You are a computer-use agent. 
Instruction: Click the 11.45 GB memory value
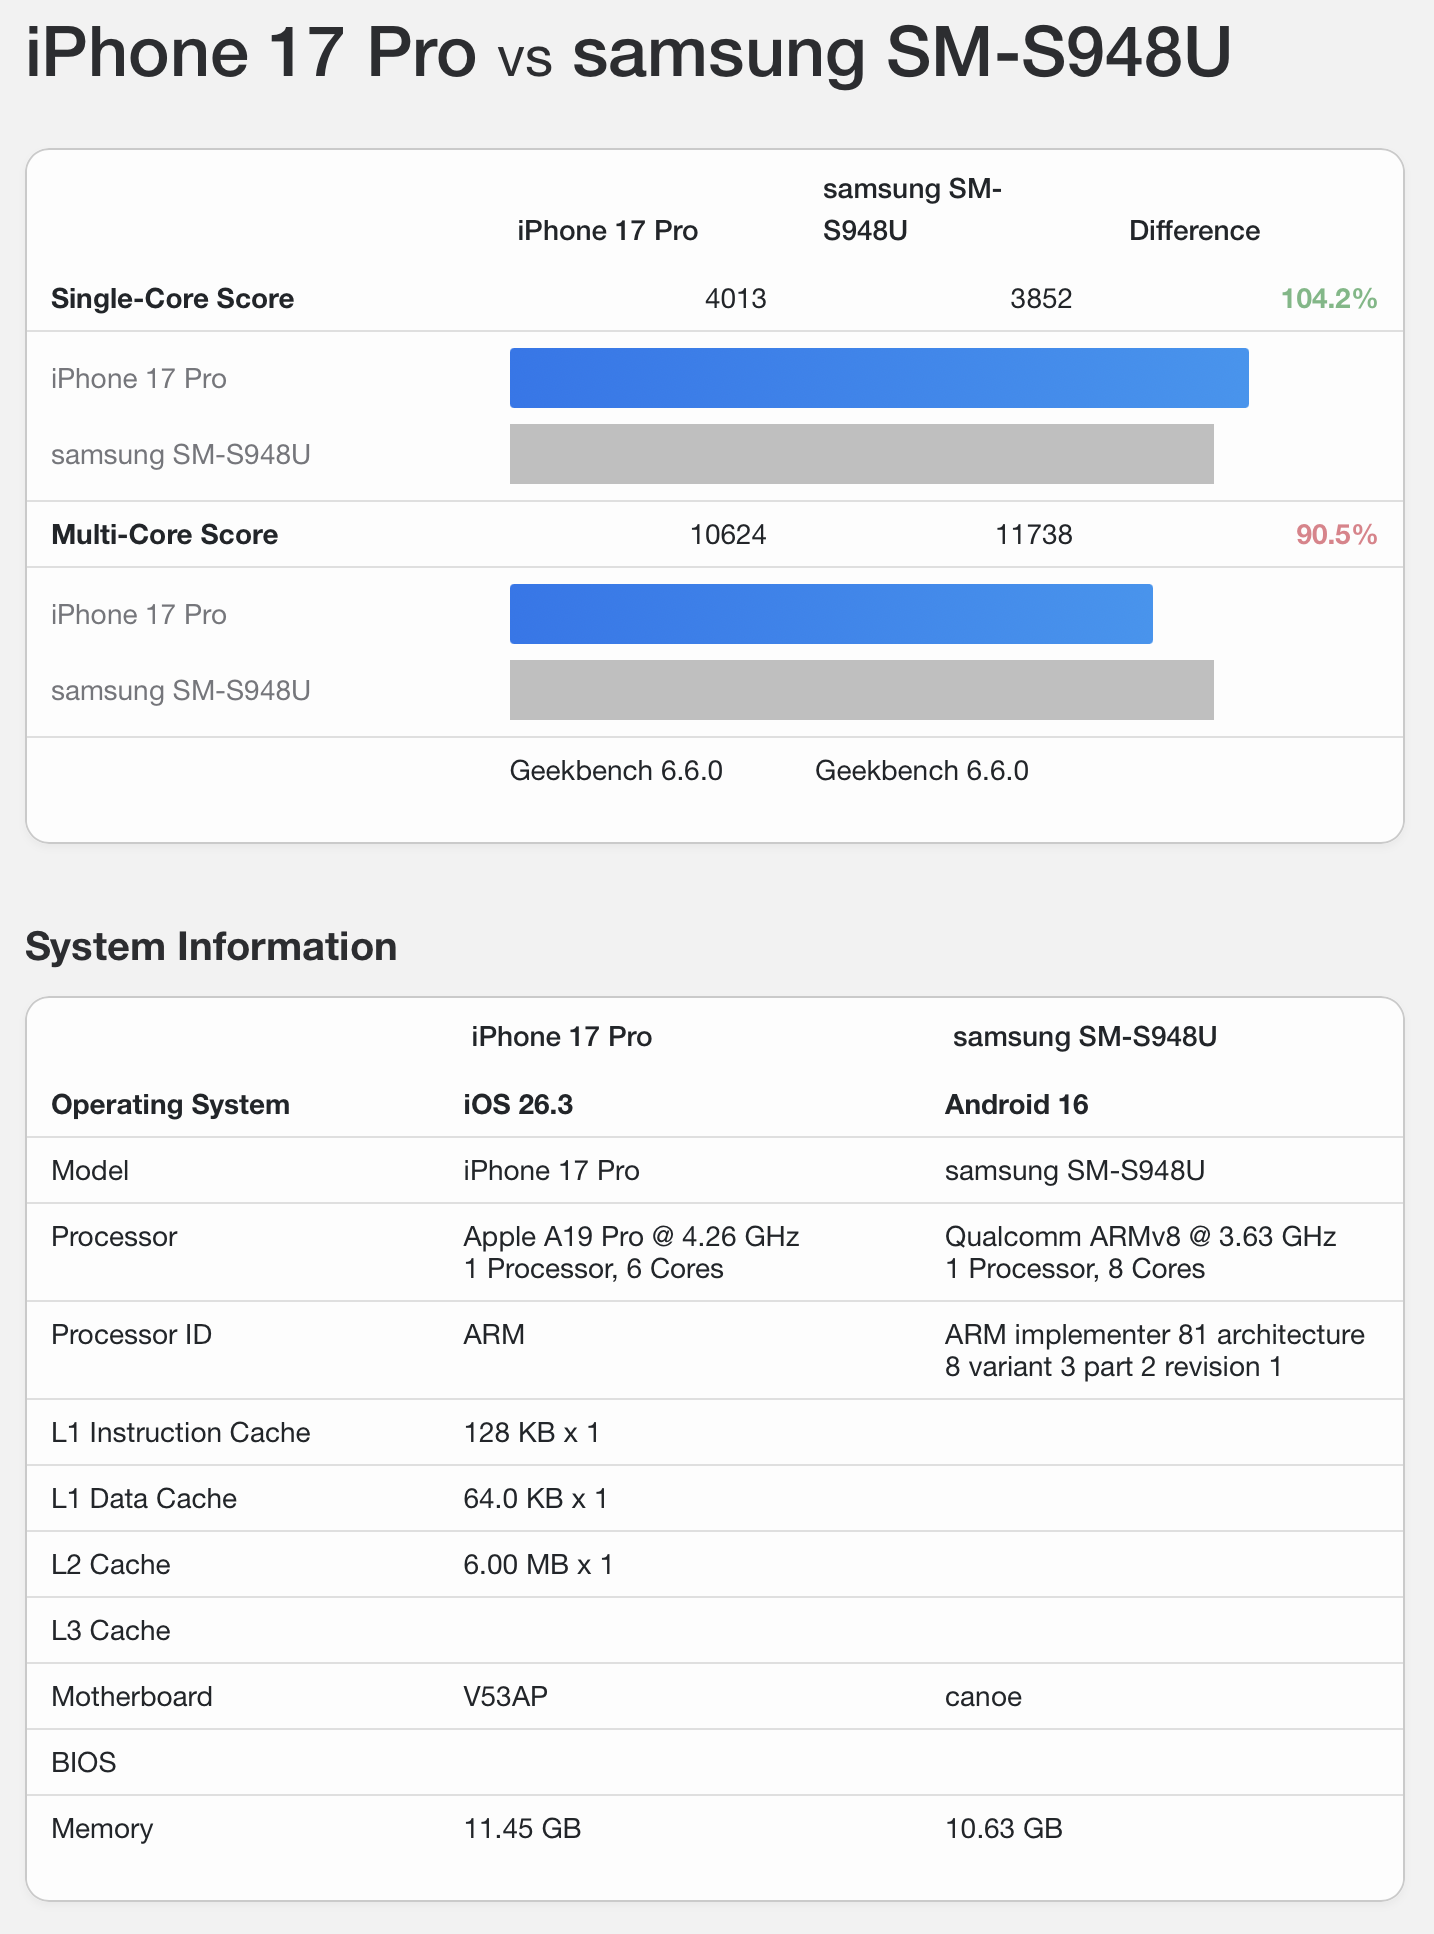522,1829
